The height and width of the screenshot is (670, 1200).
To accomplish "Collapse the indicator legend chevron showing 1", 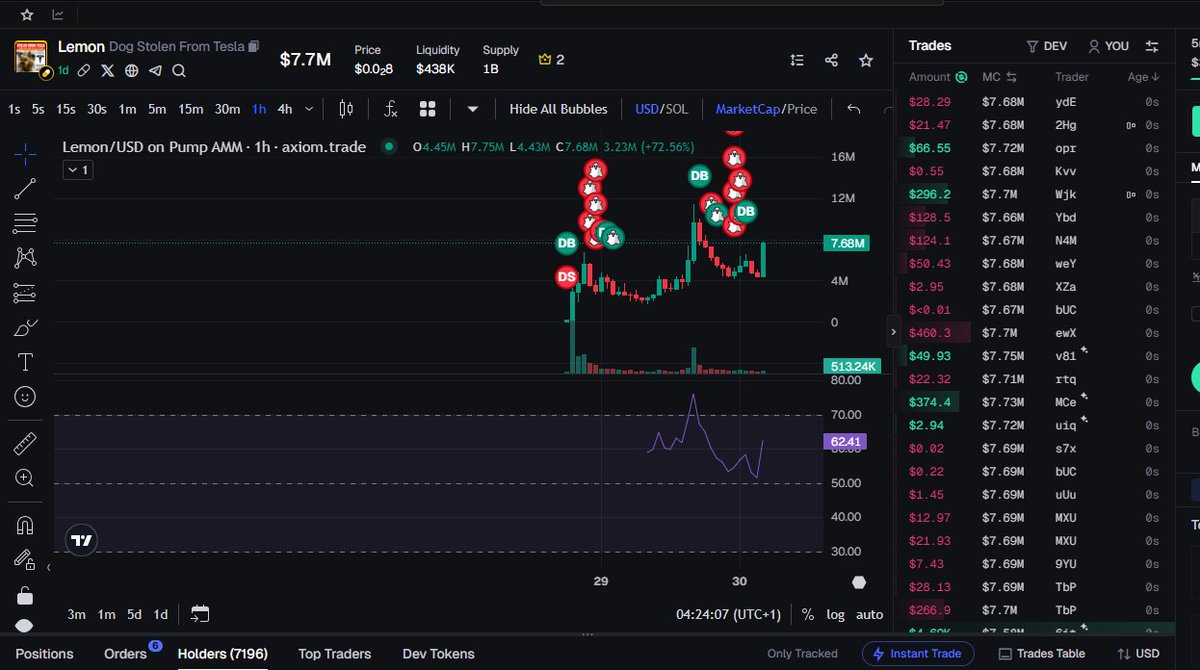I will tap(77, 170).
